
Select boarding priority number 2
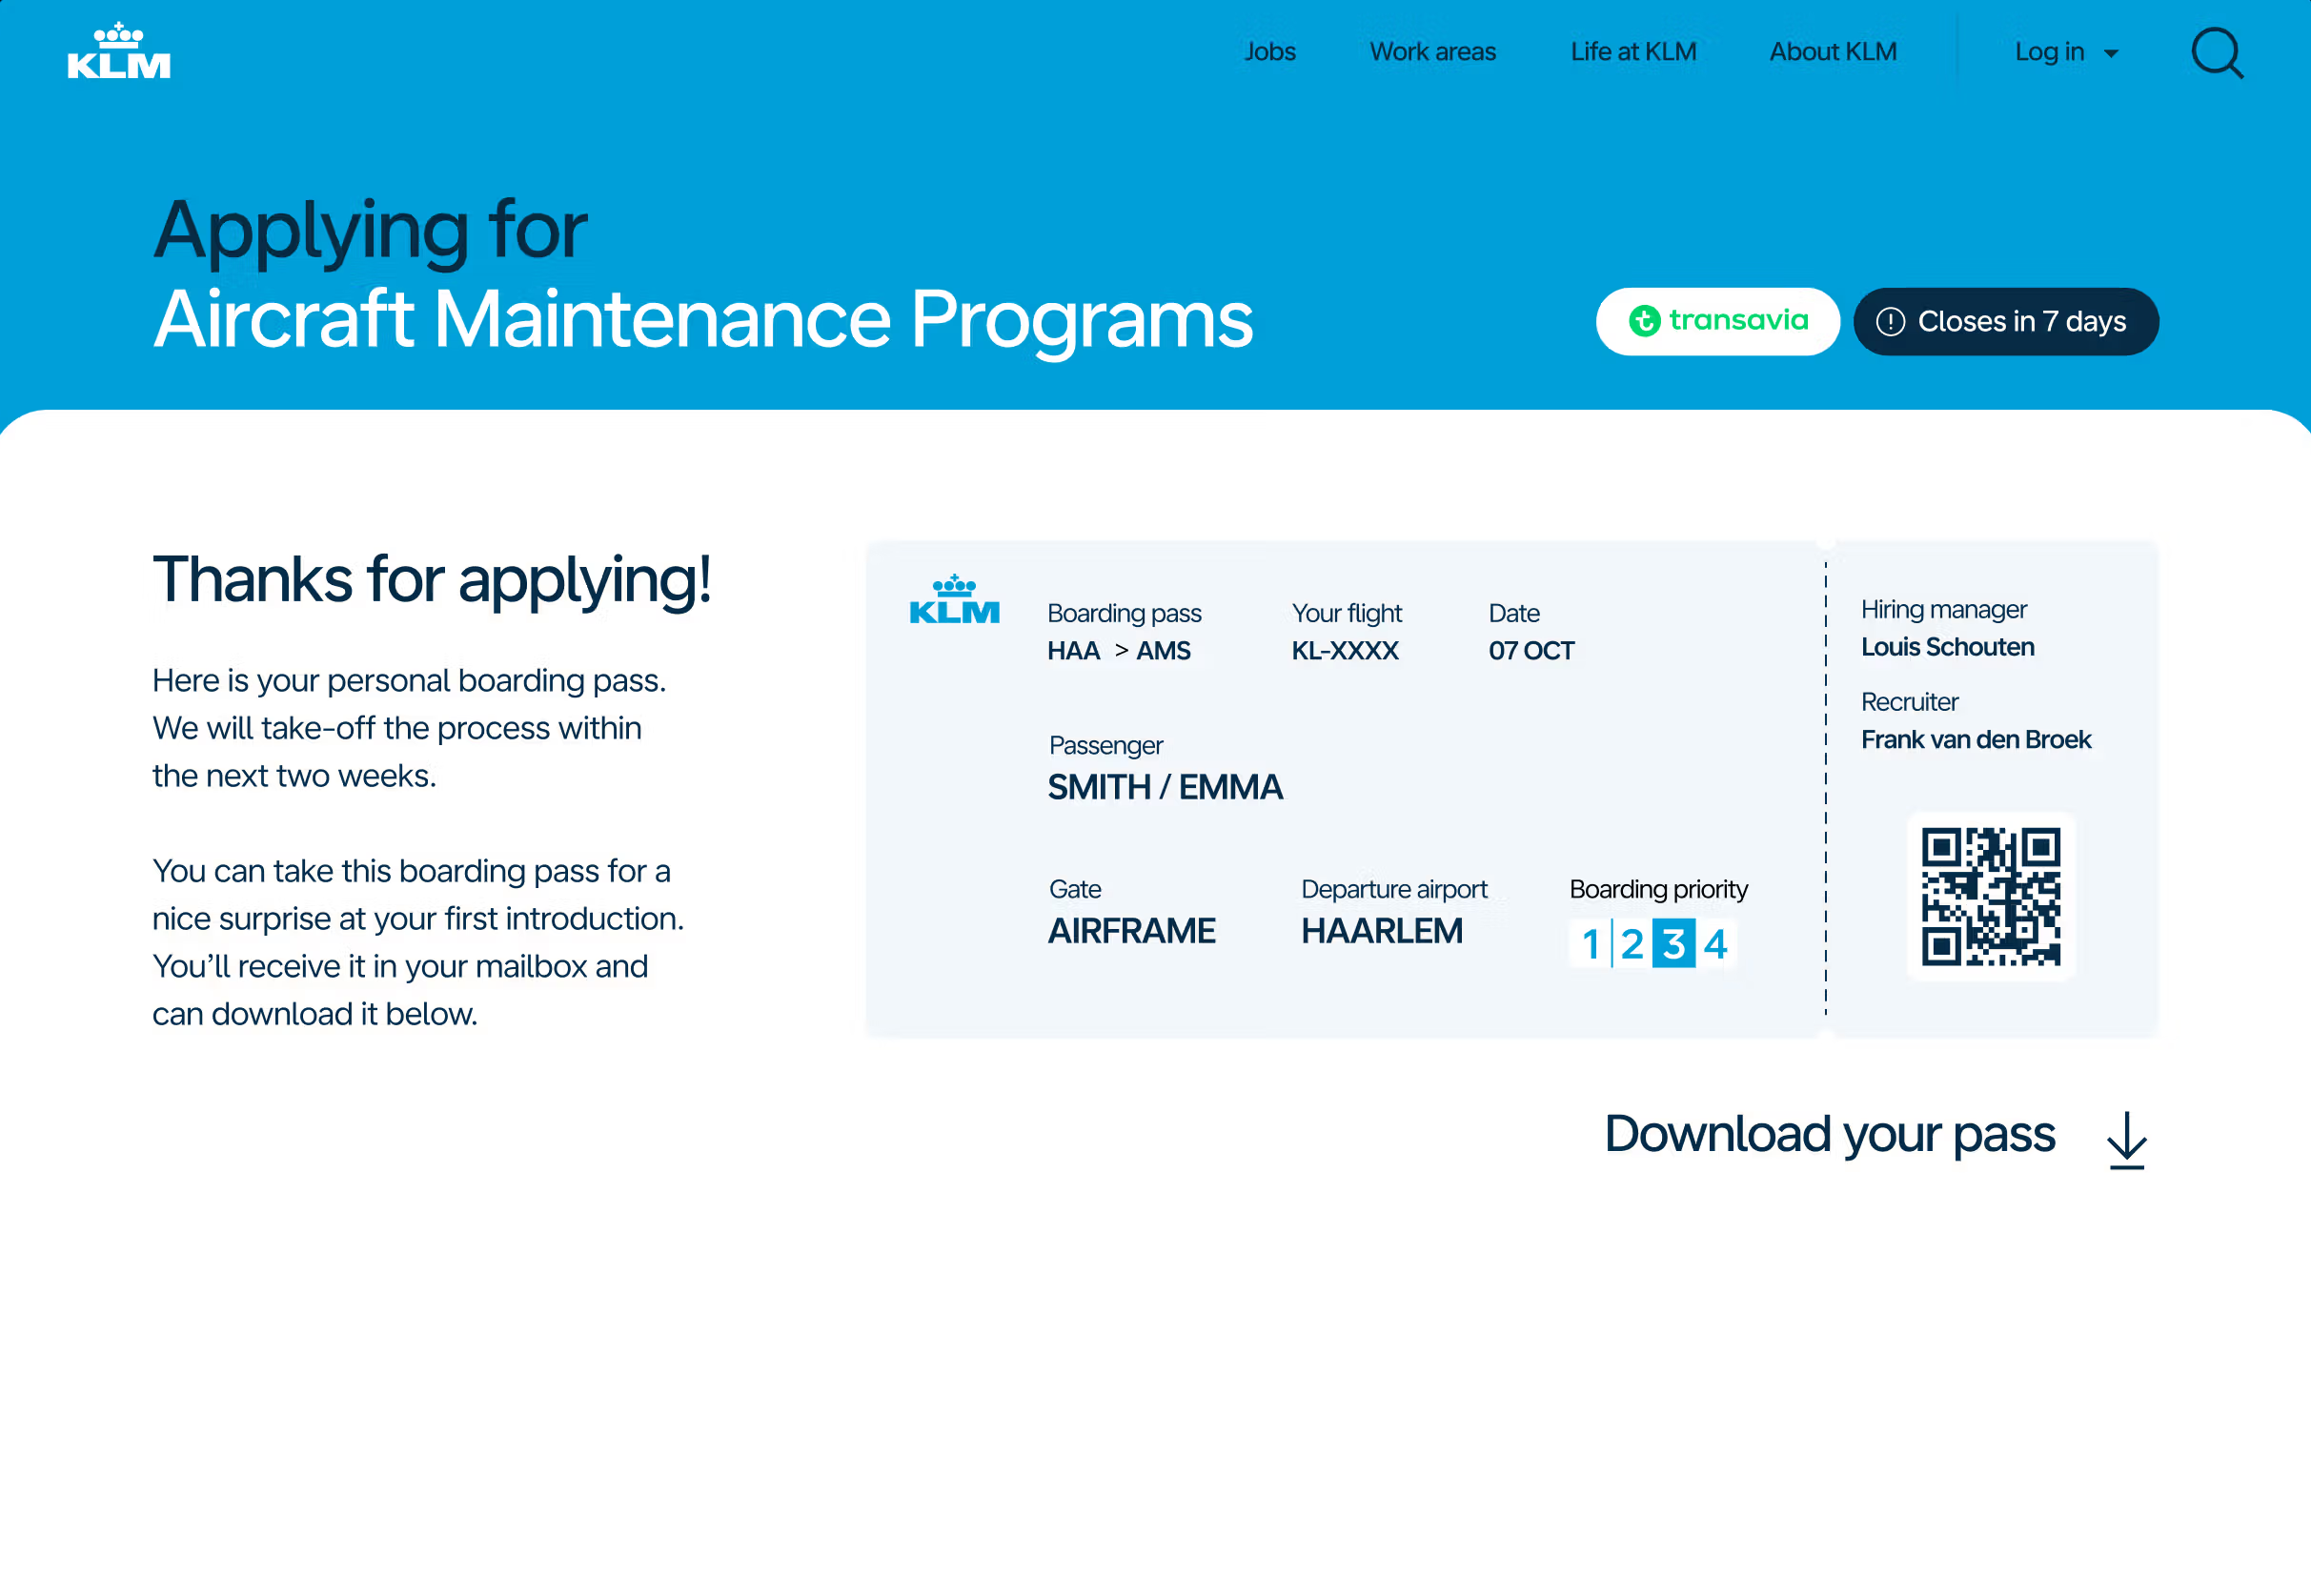coord(1632,943)
